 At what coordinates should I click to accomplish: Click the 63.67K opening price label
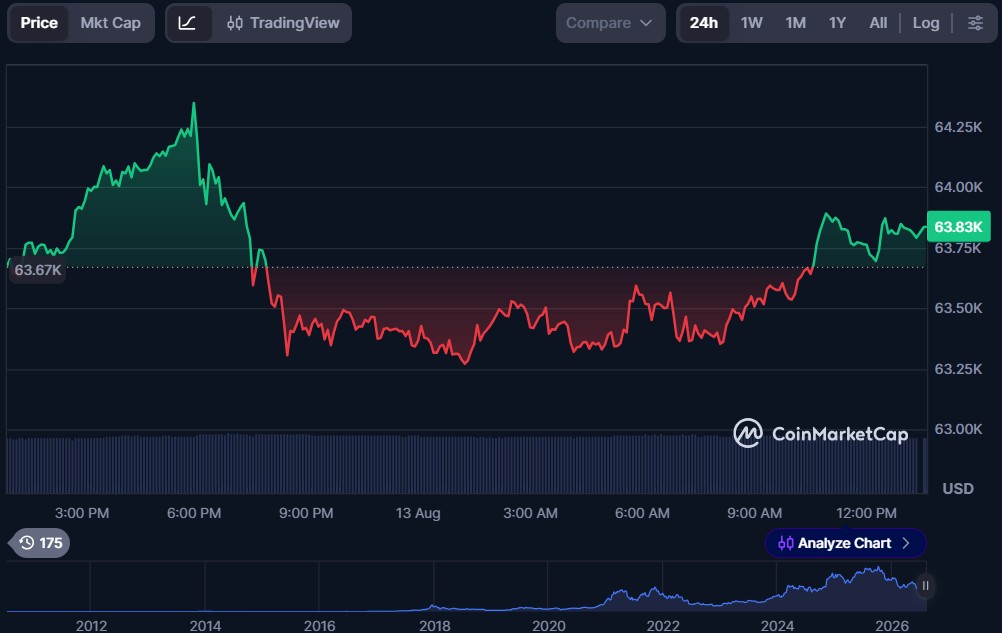[x=38, y=270]
